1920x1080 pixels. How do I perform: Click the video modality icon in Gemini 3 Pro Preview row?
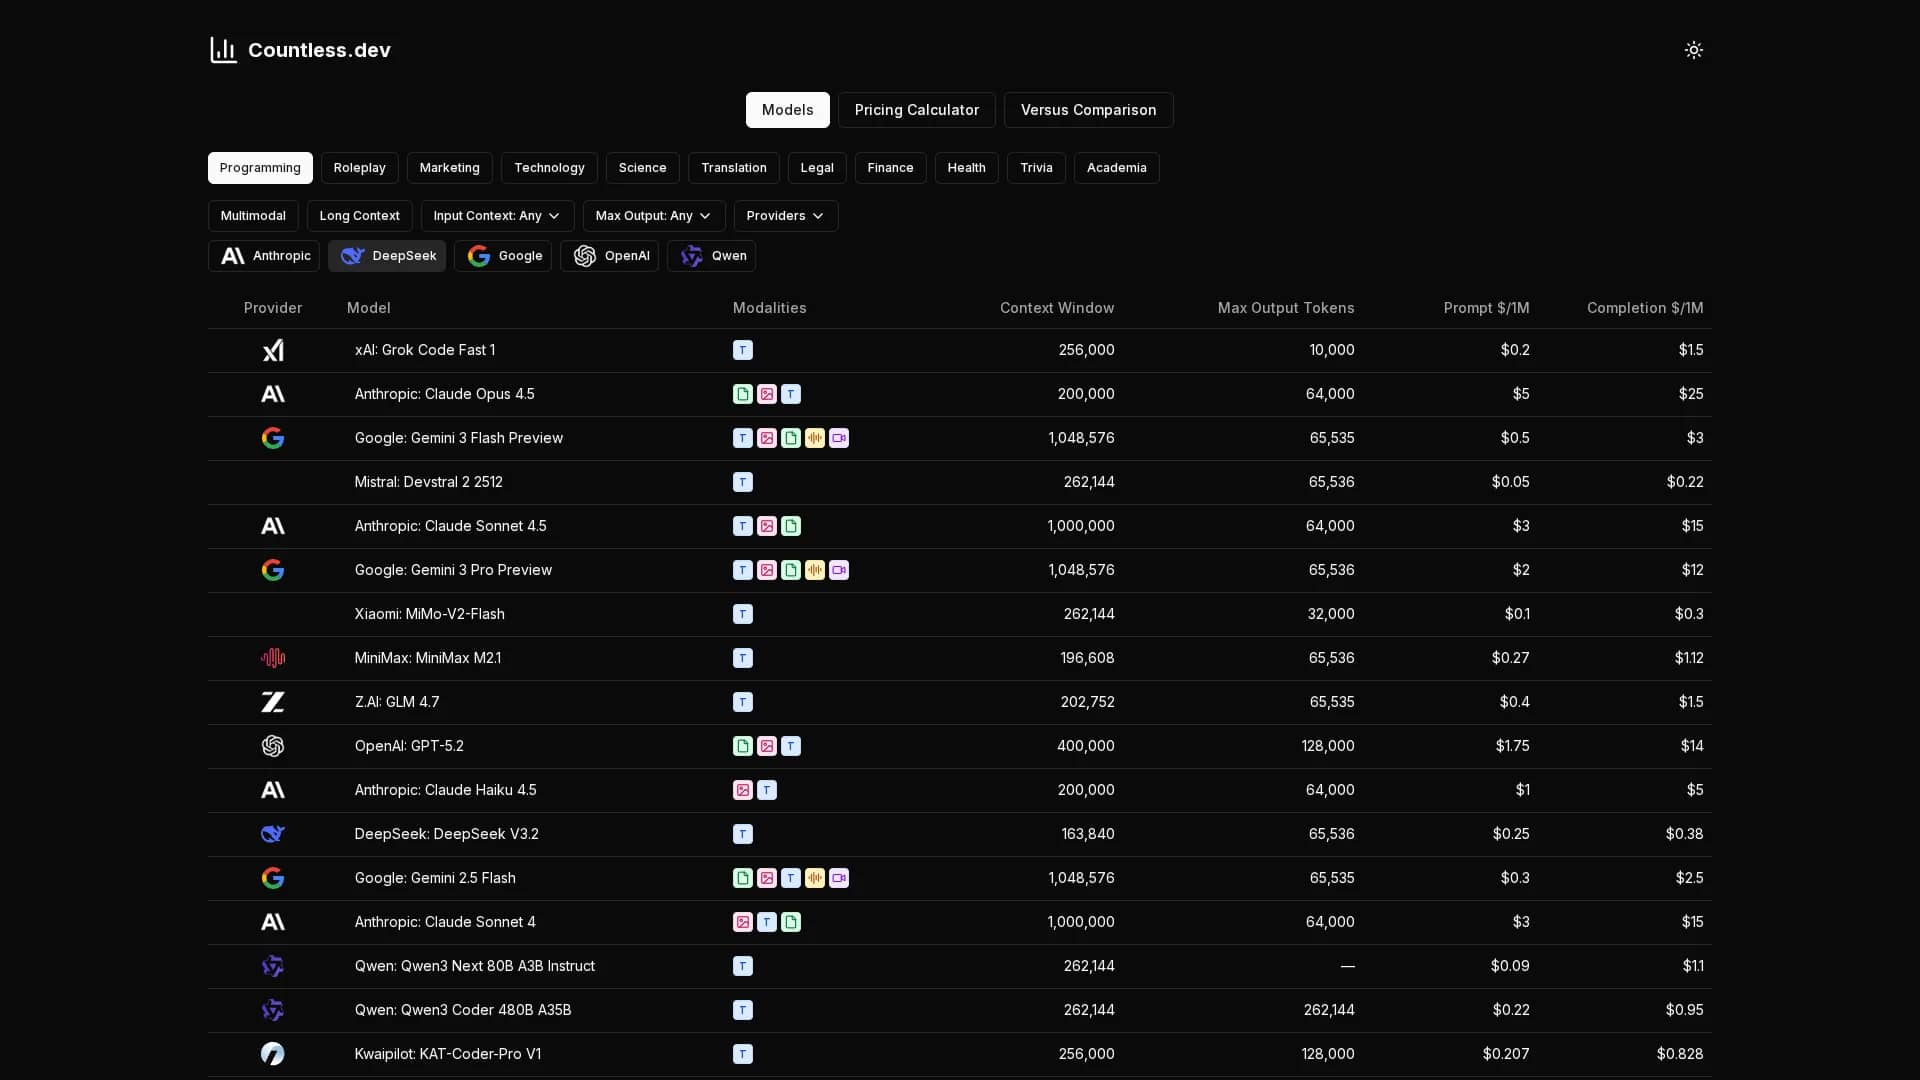point(839,570)
